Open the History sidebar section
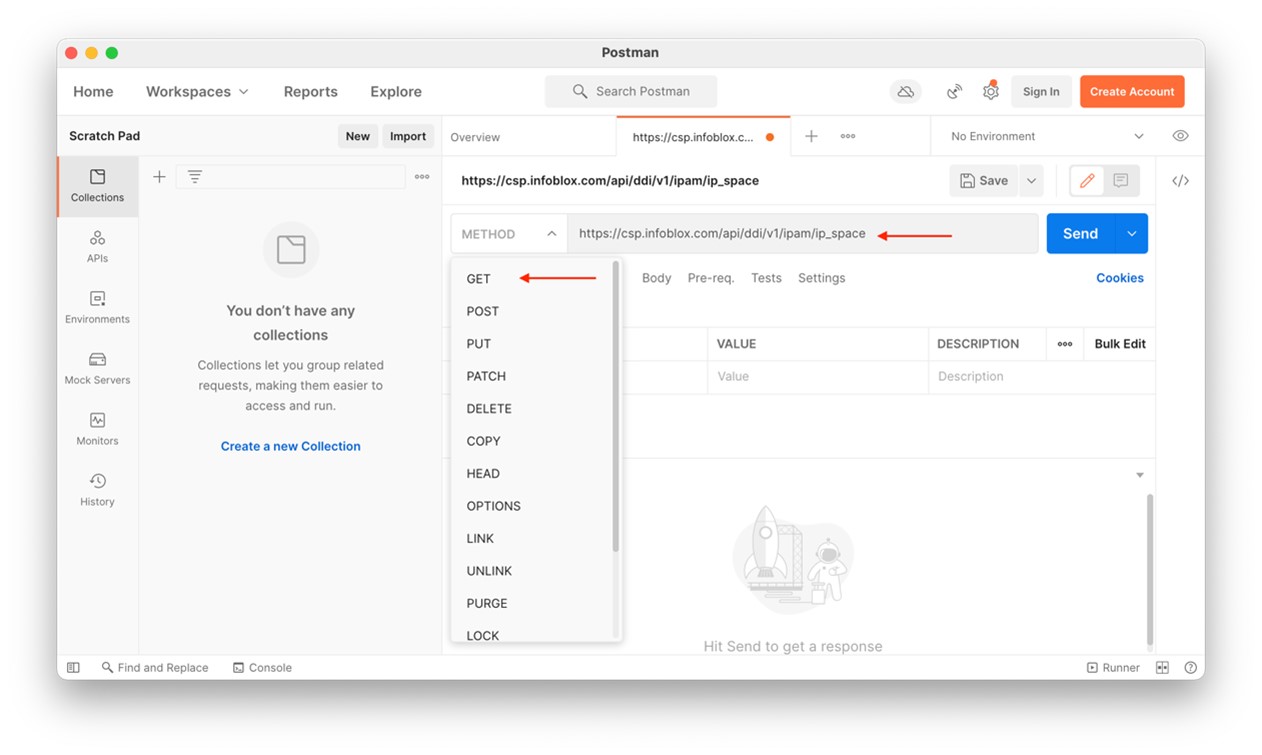 pos(97,490)
